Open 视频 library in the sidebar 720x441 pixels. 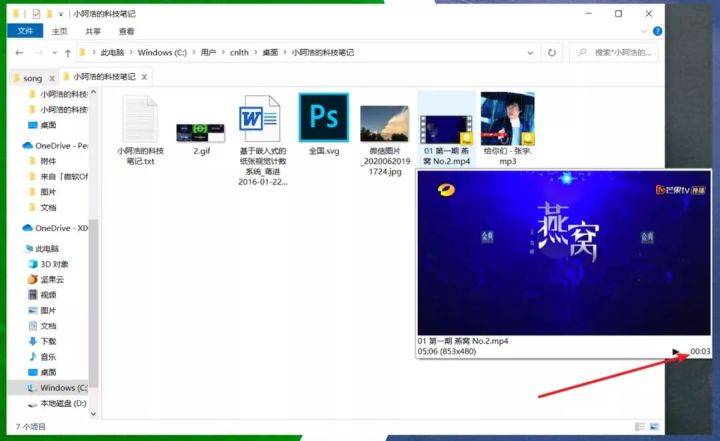point(42,295)
